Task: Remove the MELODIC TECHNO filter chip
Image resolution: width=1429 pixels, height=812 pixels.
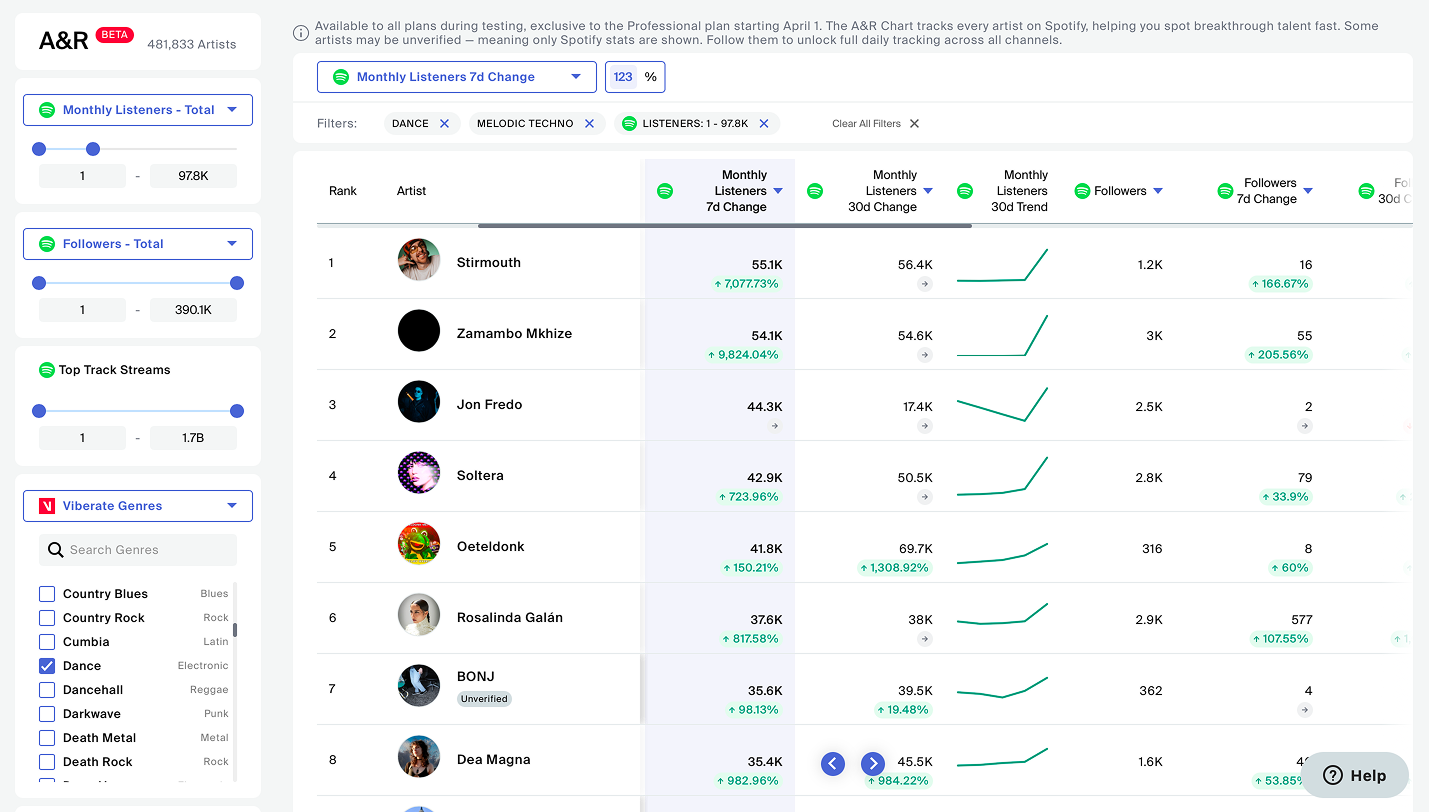Action: click(x=589, y=124)
